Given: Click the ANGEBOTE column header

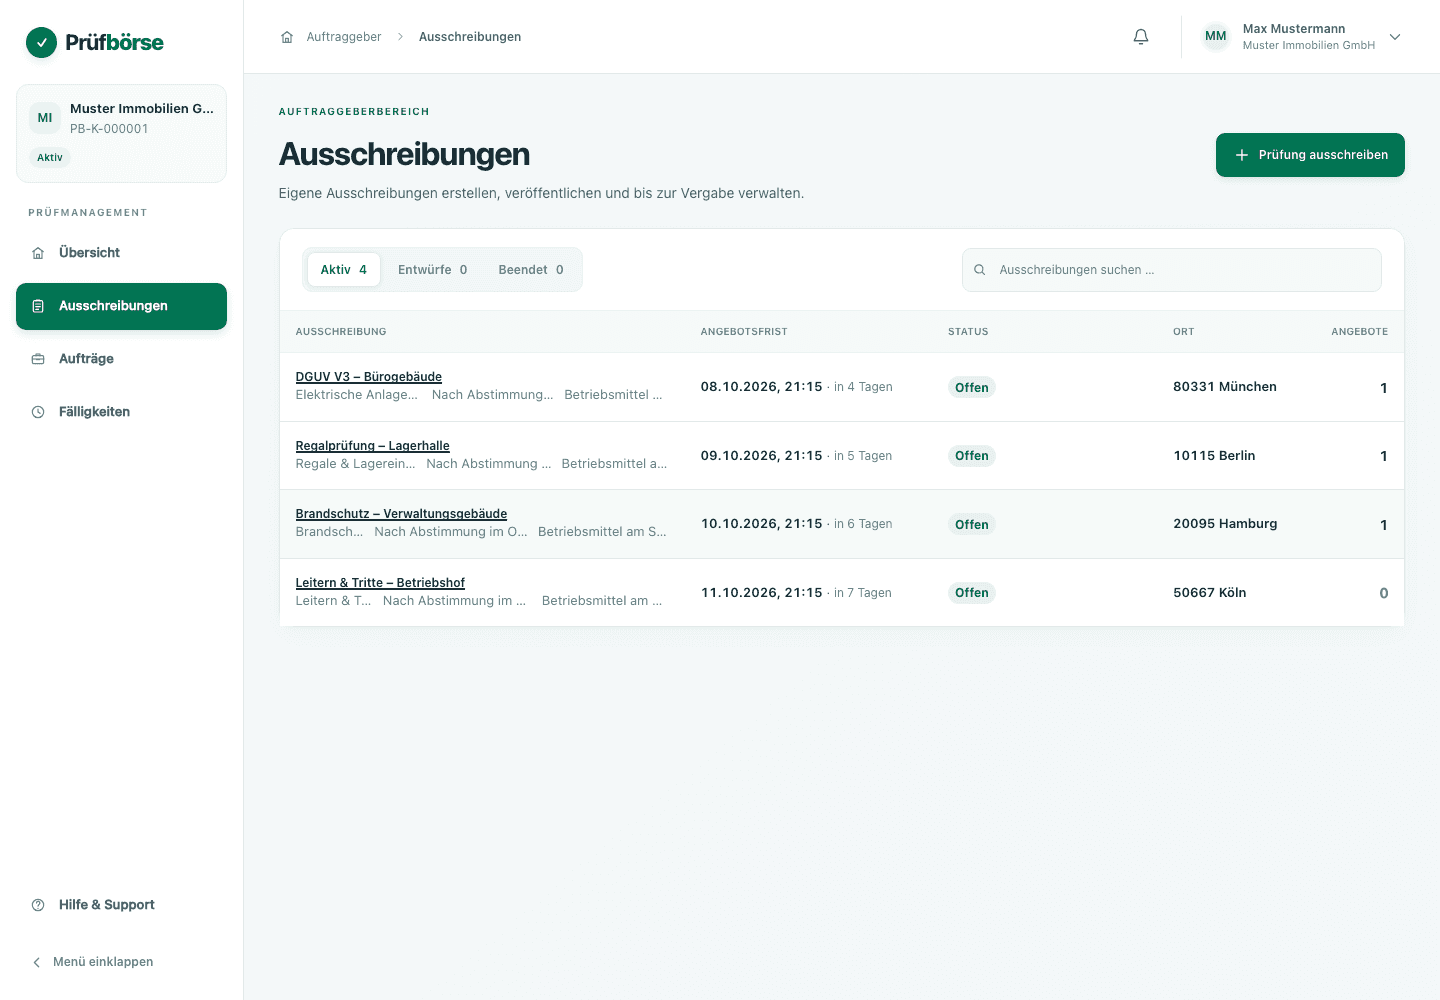Looking at the screenshot, I should click(x=1359, y=332).
